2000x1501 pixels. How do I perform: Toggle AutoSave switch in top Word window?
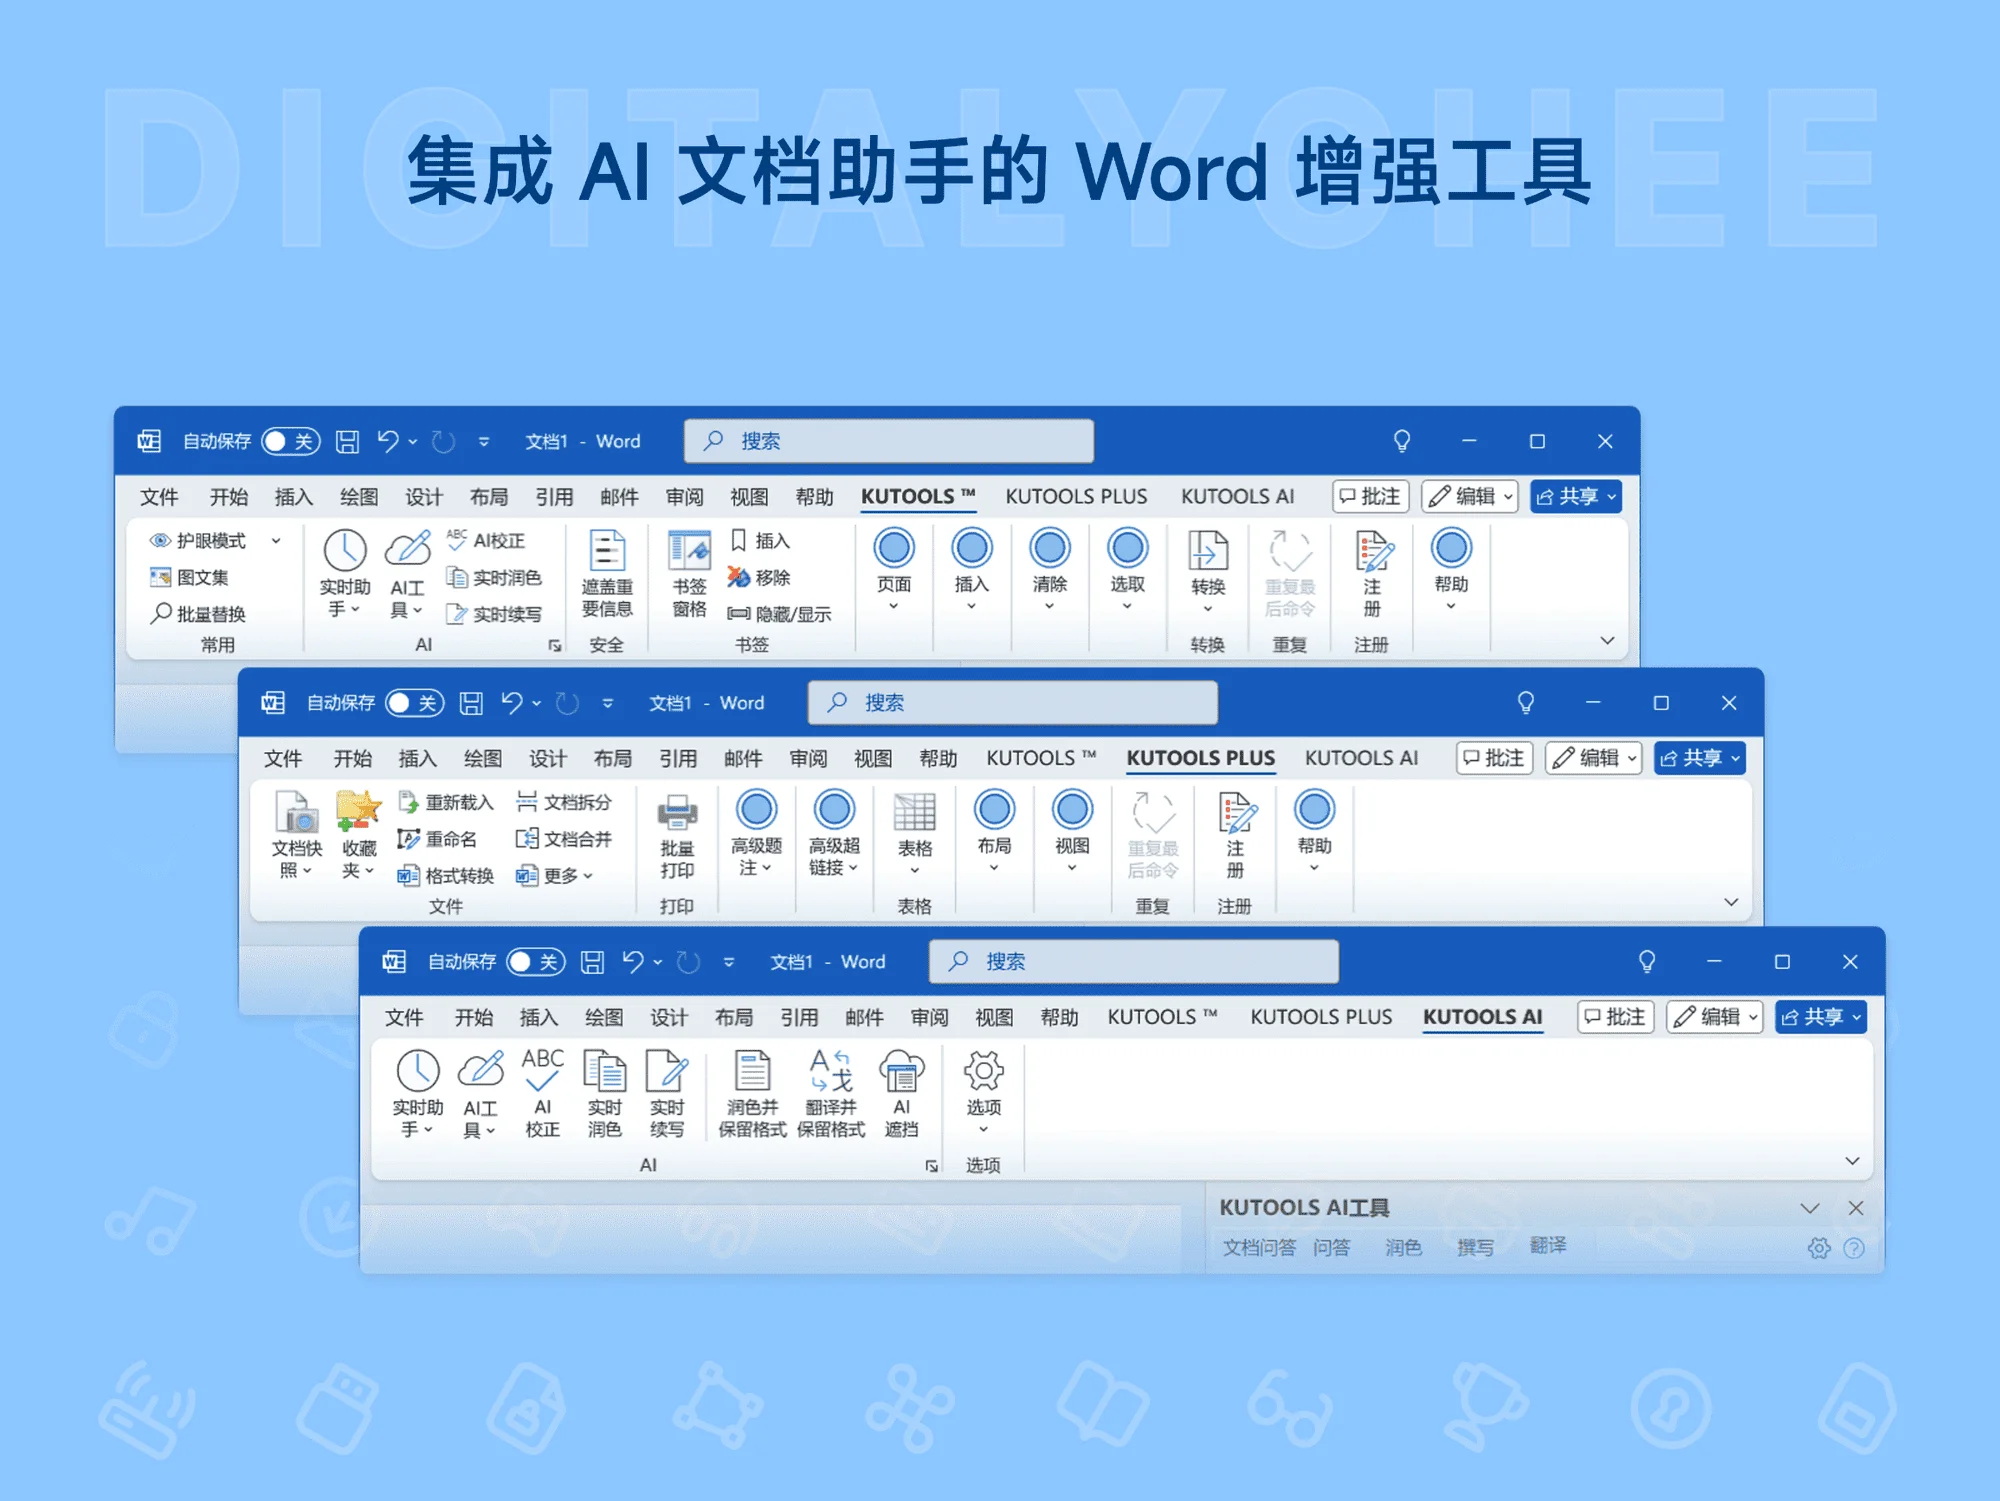(290, 441)
